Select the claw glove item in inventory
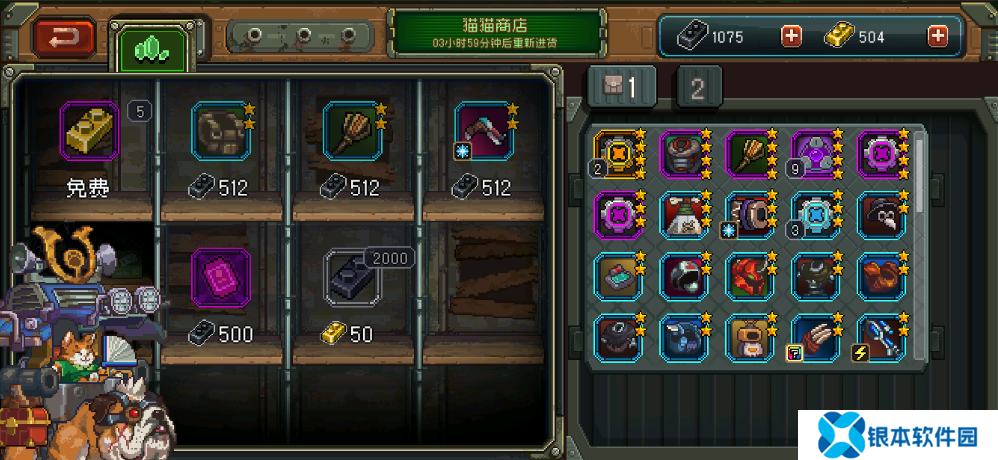998x460 pixels. (x=815, y=338)
